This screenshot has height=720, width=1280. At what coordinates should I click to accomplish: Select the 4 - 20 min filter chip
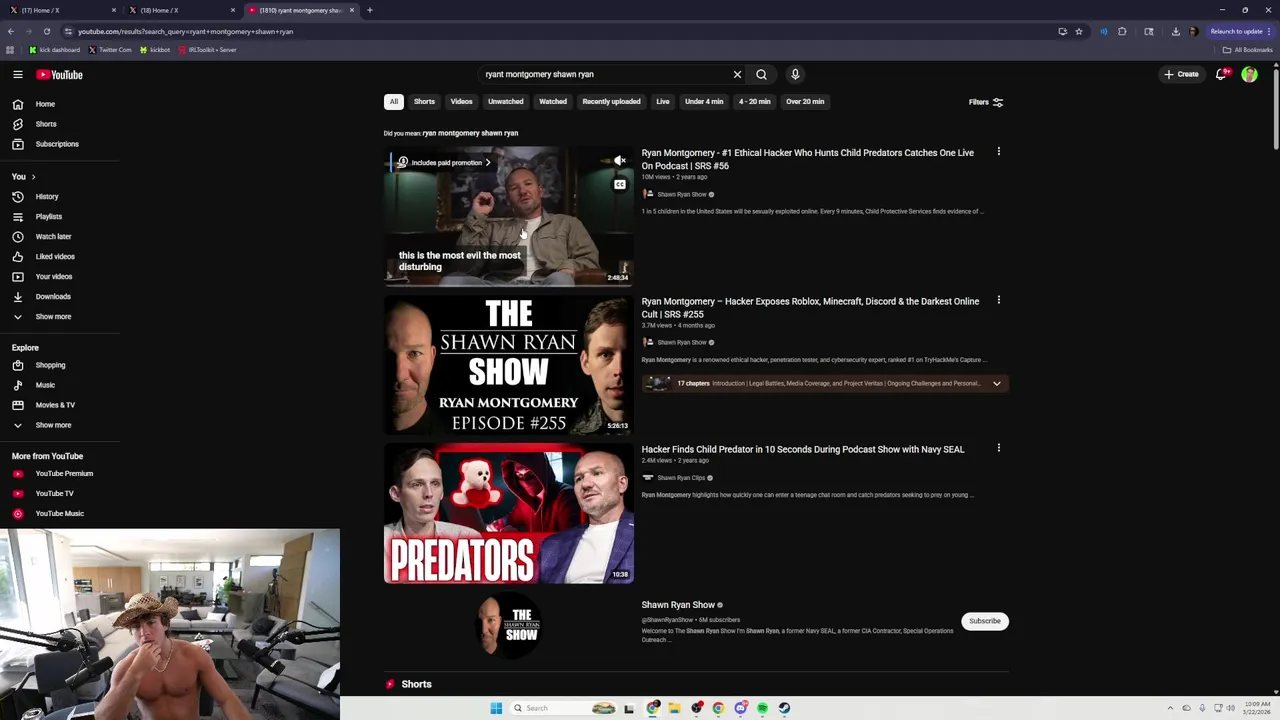pyautogui.click(x=754, y=101)
